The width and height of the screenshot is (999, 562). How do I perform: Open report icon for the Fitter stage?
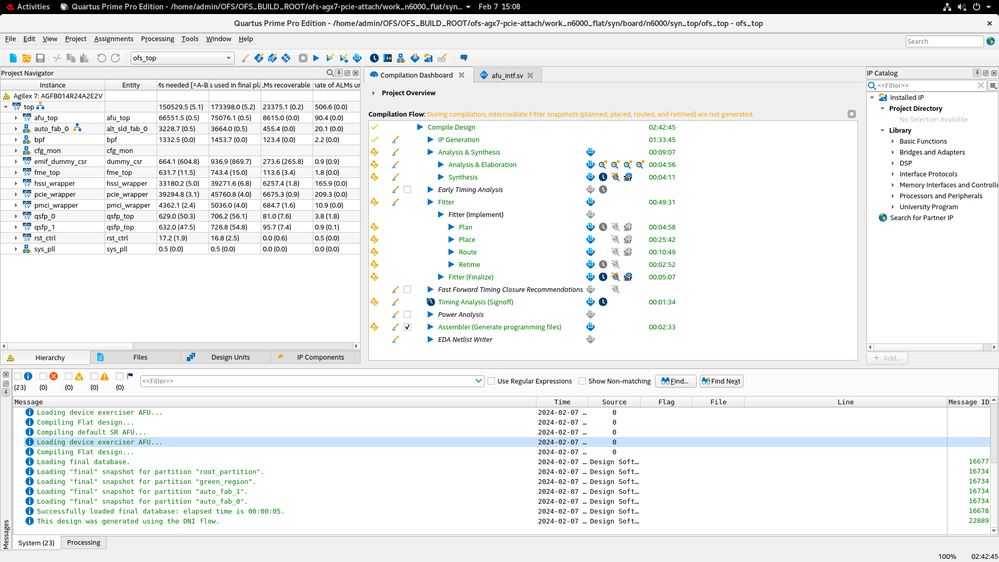590,202
